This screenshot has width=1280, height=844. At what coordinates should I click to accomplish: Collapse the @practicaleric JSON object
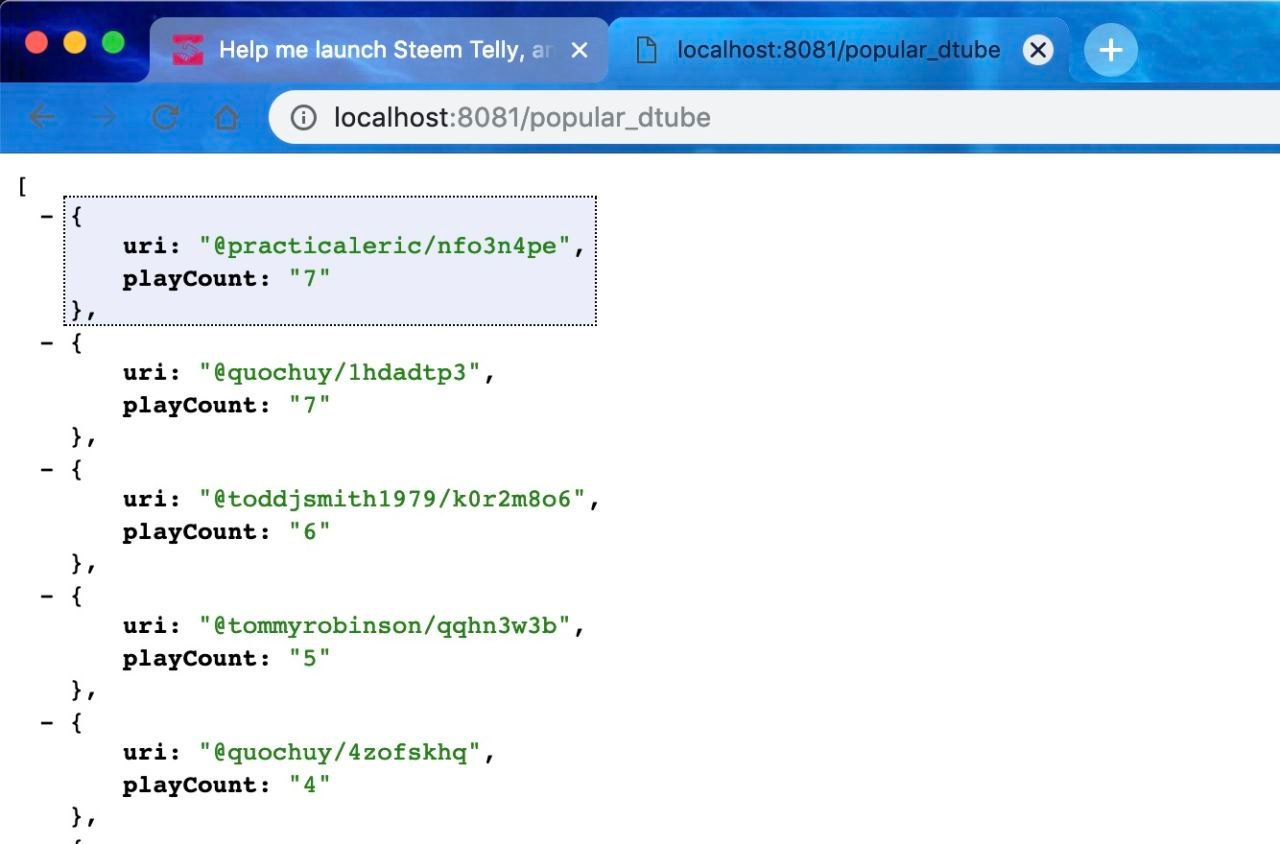point(46,216)
